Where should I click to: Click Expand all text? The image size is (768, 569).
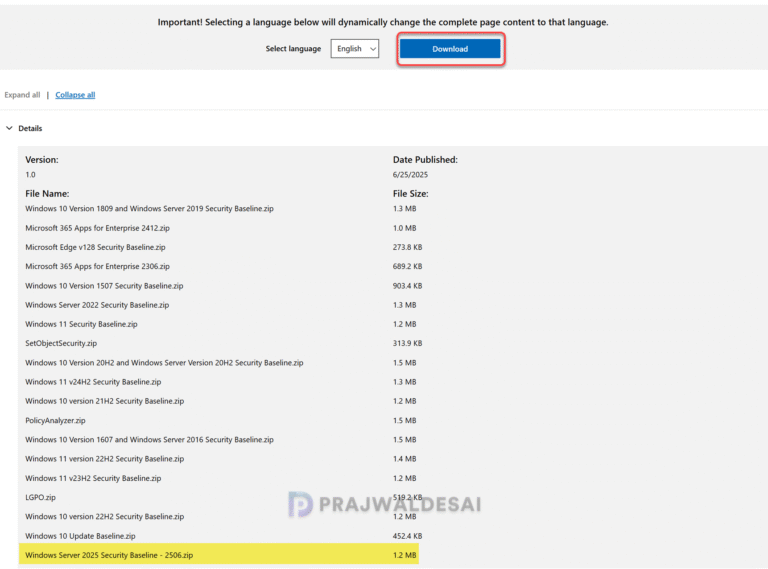coord(22,95)
